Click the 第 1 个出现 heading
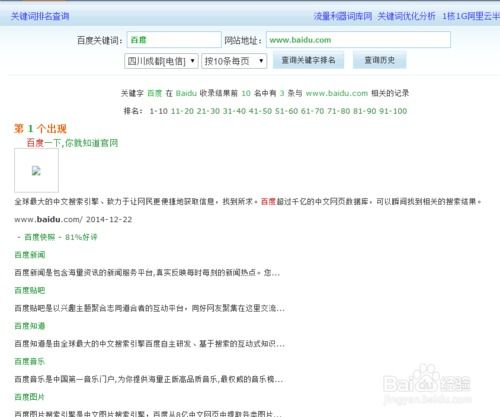 [40, 129]
